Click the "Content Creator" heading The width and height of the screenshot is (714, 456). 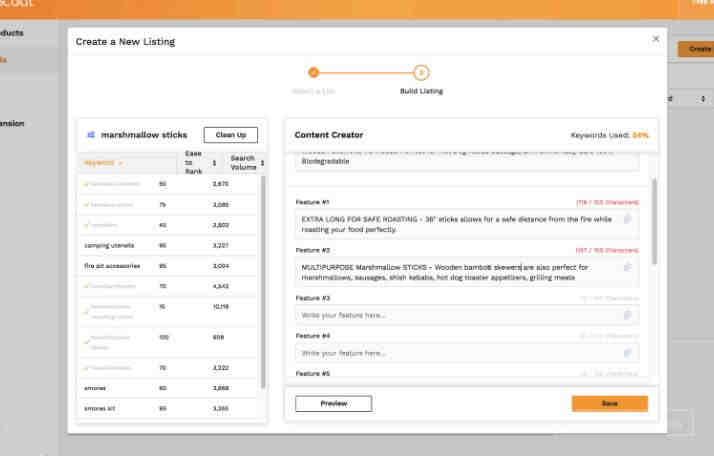point(329,135)
